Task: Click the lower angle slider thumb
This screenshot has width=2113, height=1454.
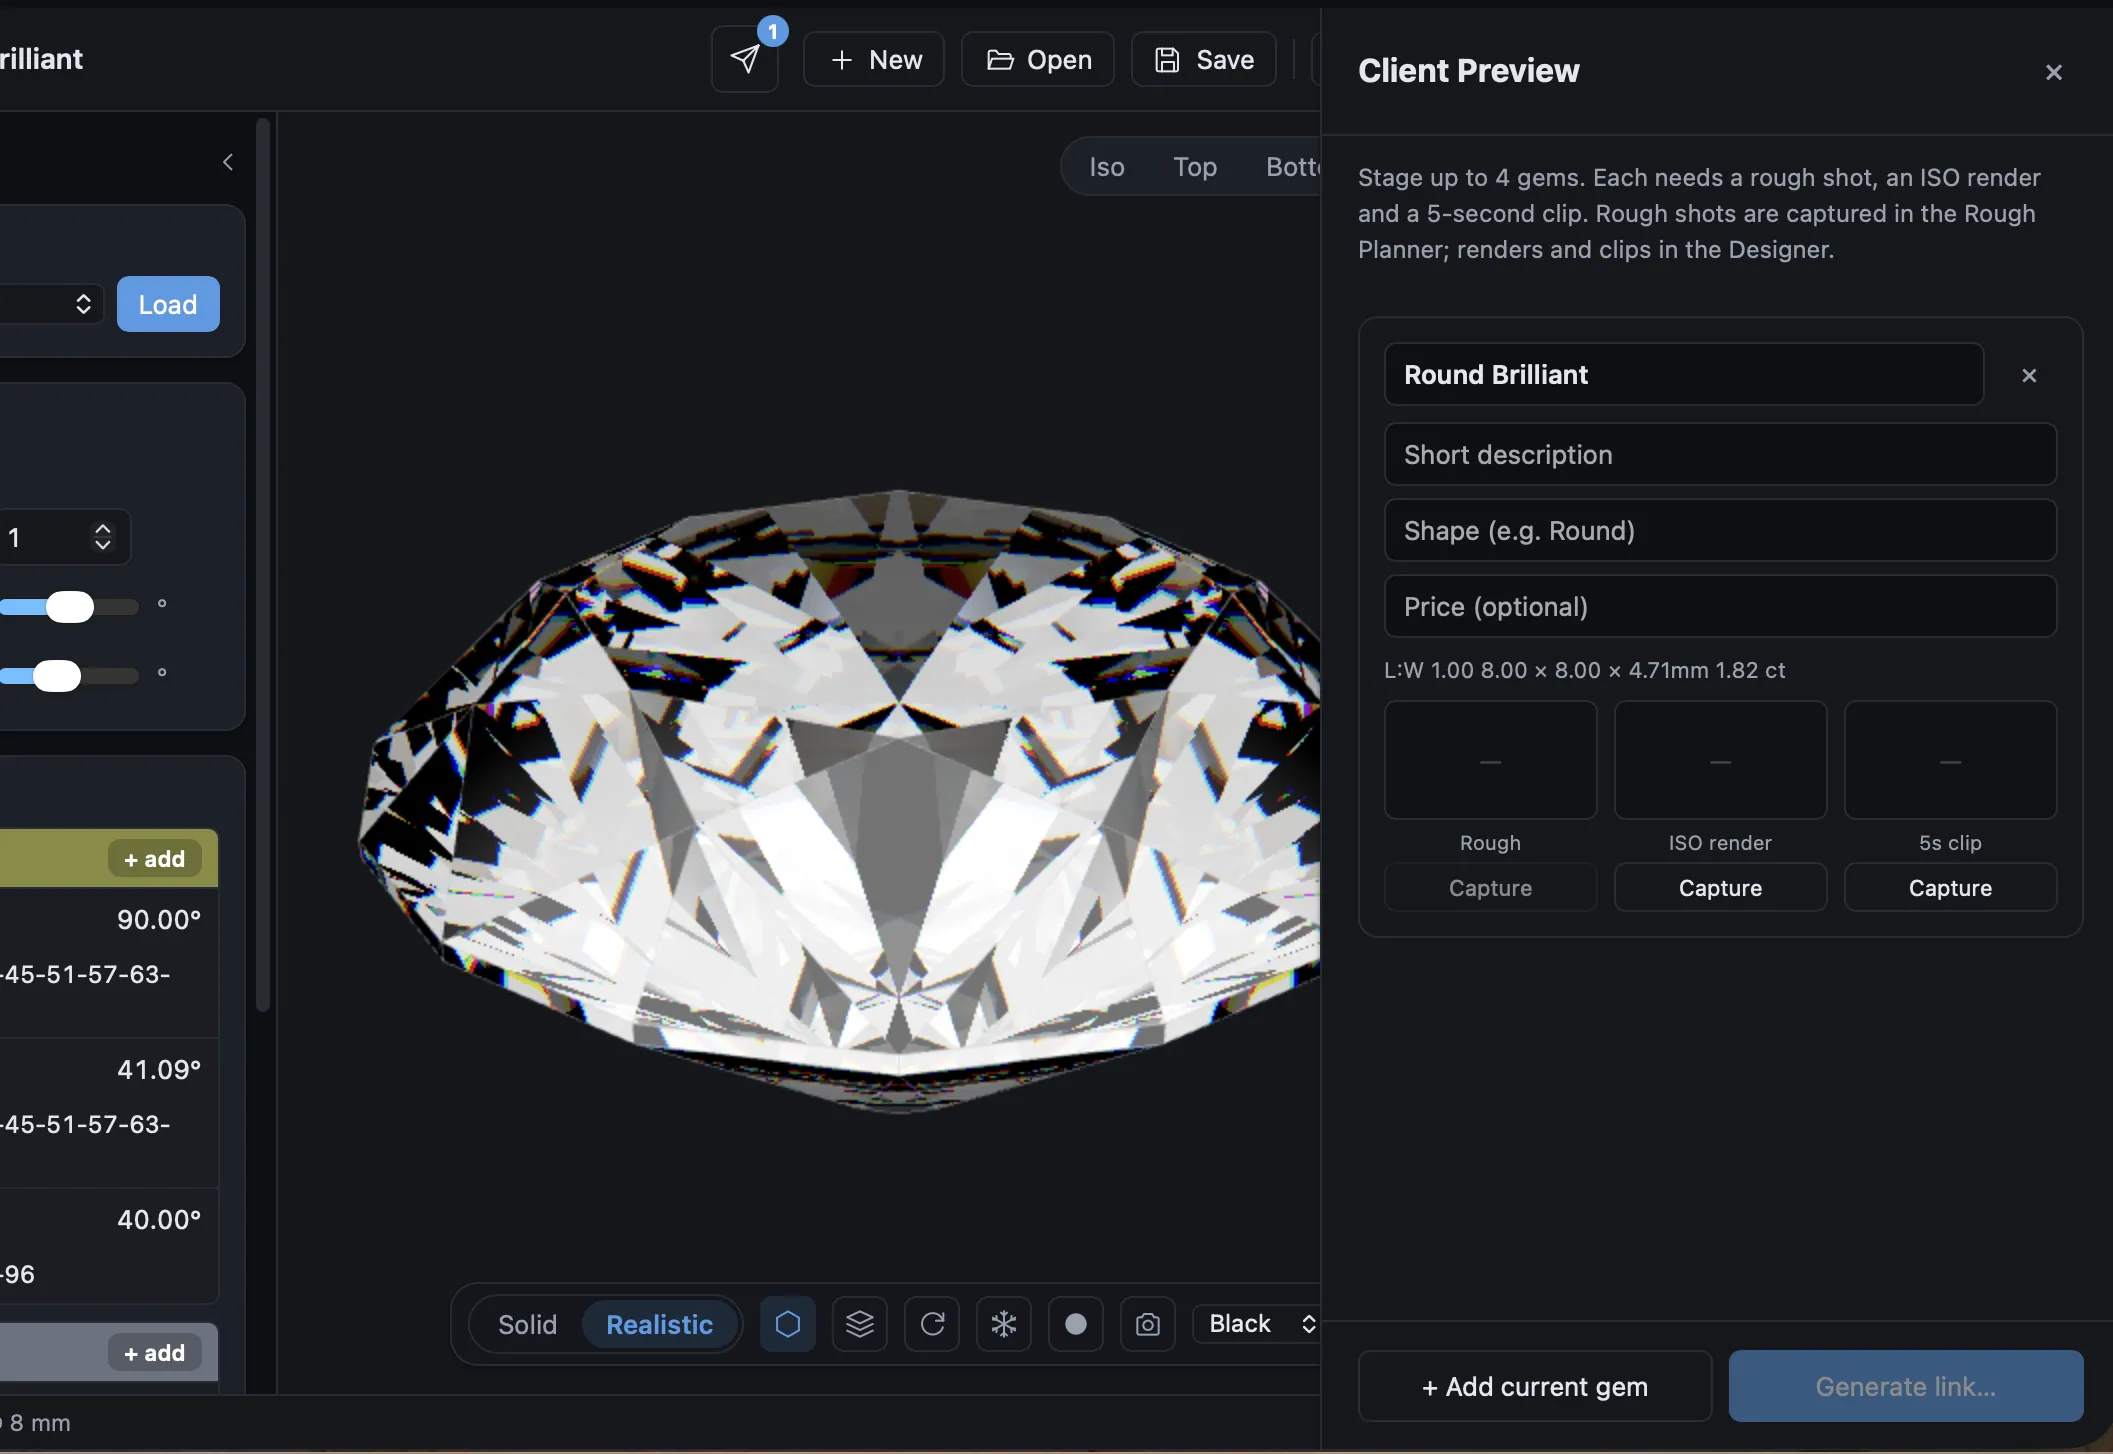Action: [57, 676]
